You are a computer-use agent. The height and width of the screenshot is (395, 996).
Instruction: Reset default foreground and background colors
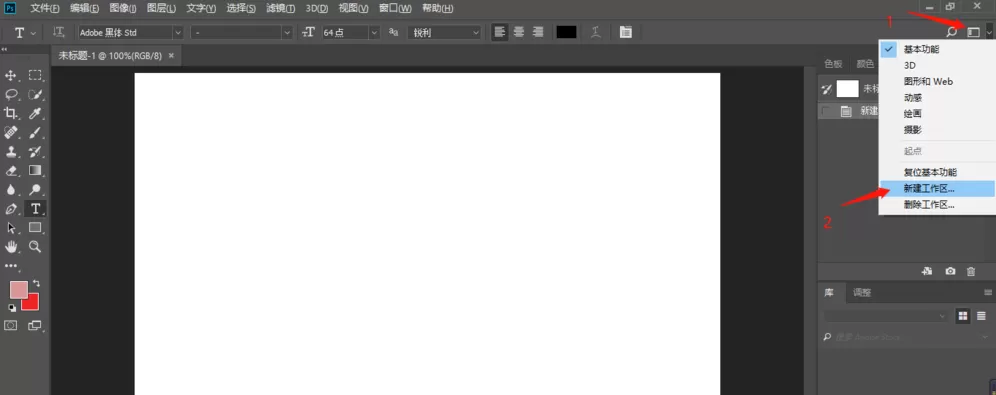[x=12, y=308]
